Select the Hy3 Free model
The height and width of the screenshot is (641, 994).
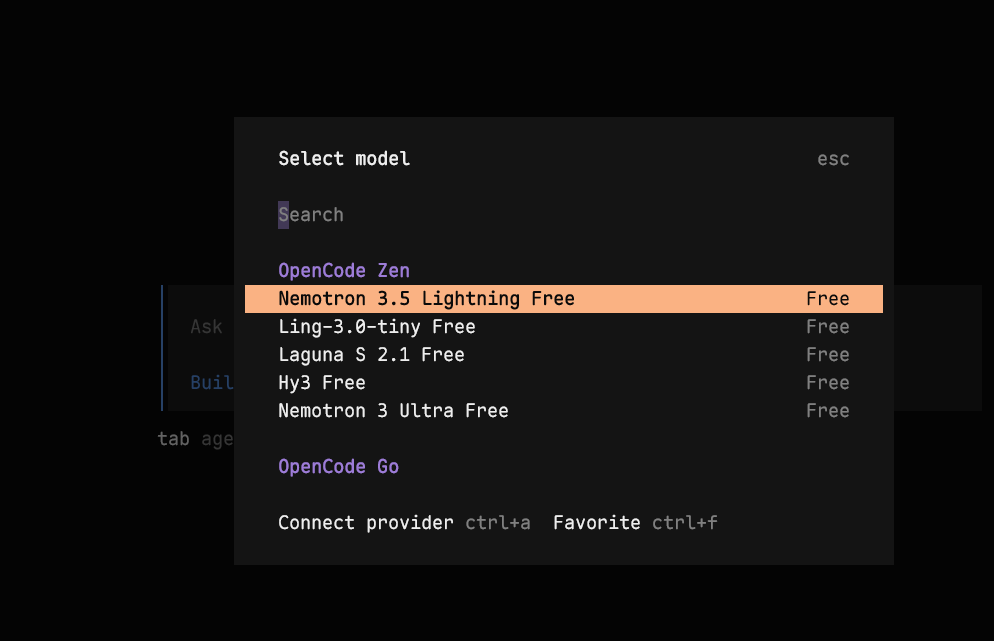(564, 382)
